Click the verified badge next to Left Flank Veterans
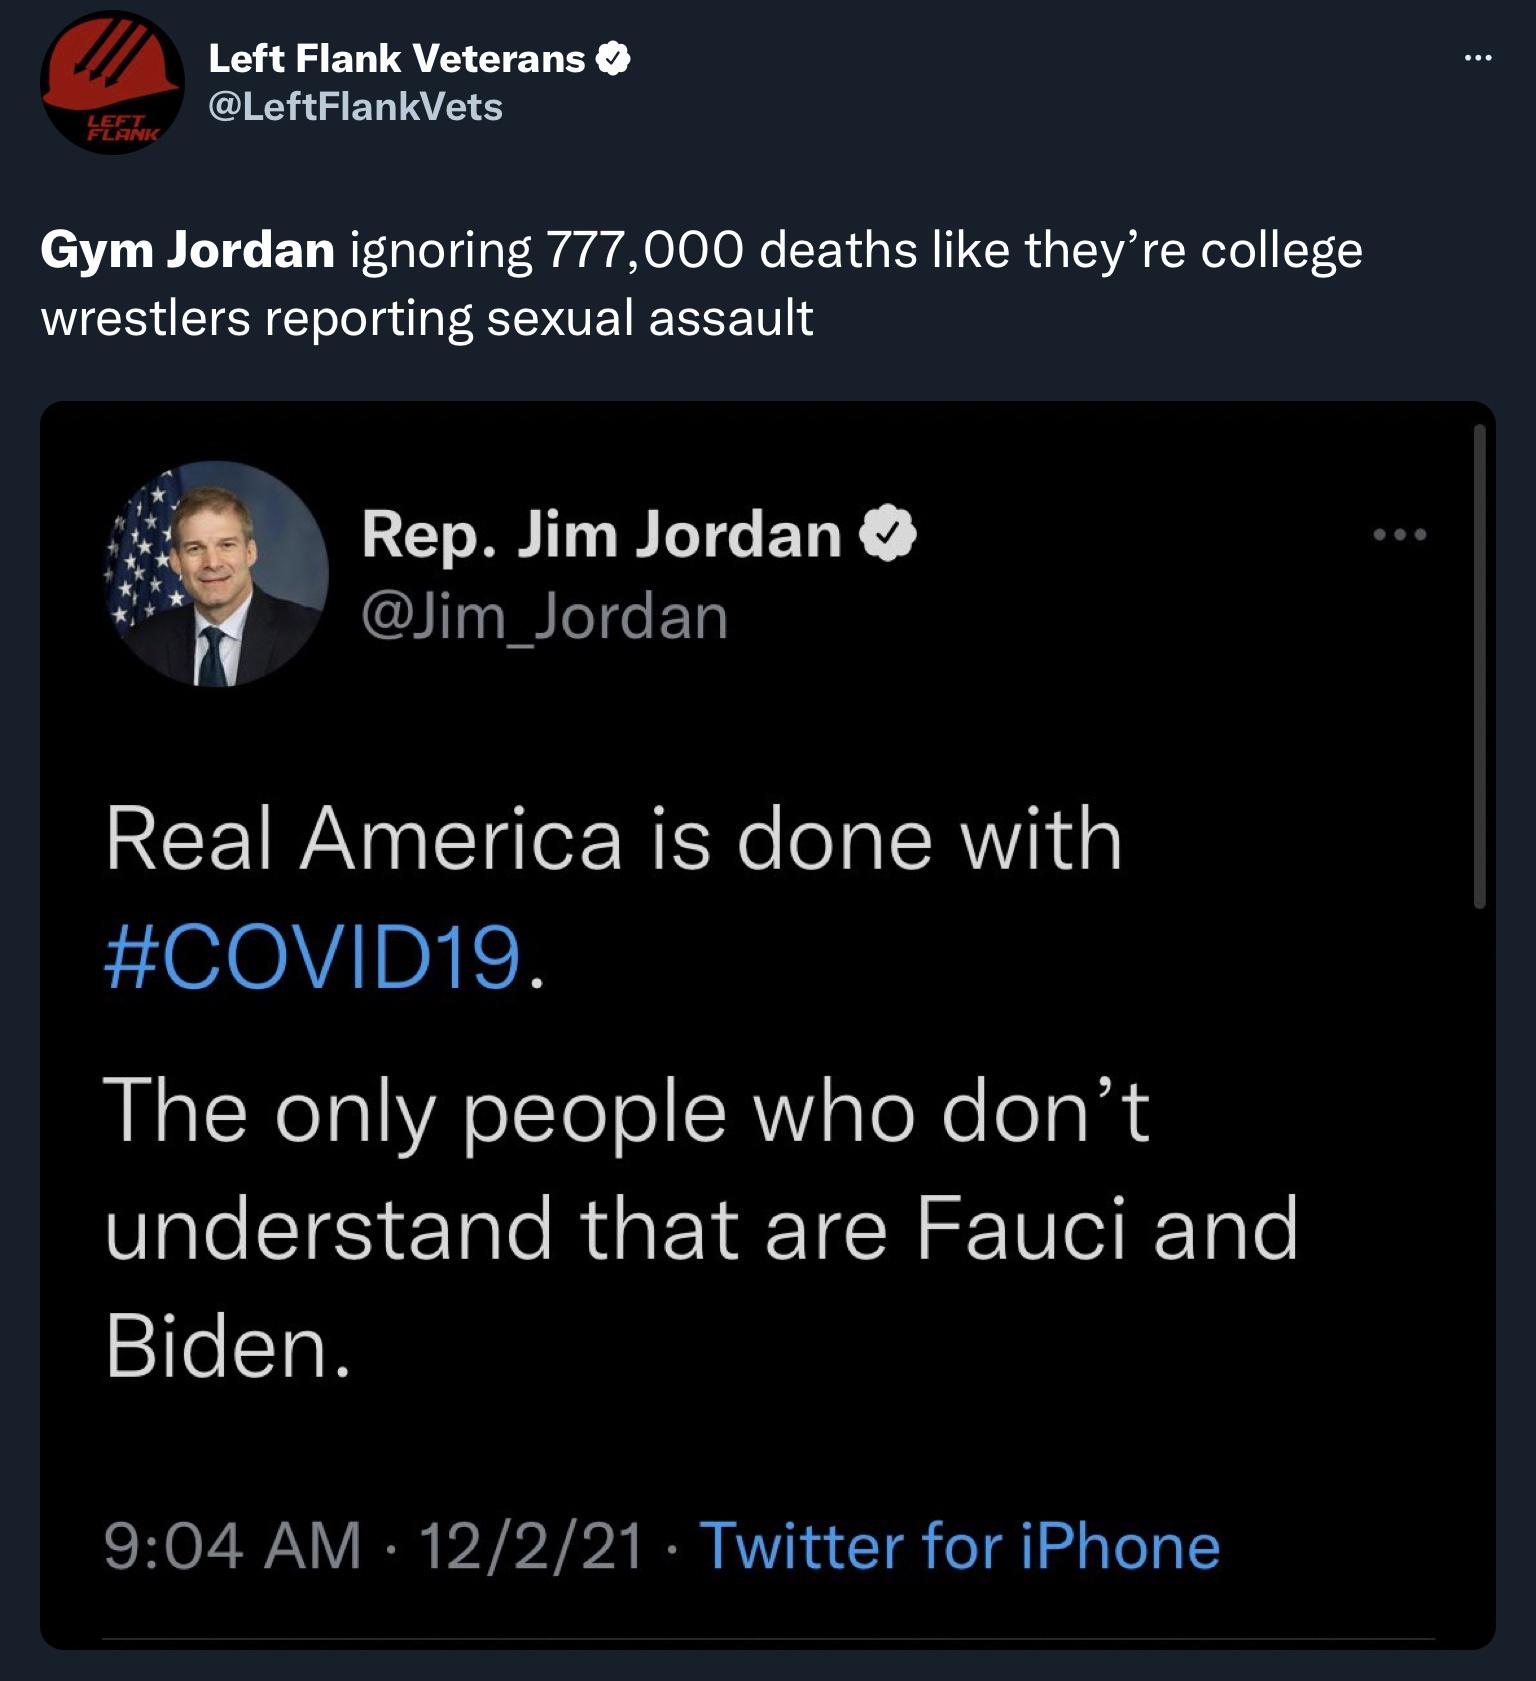 612,57
